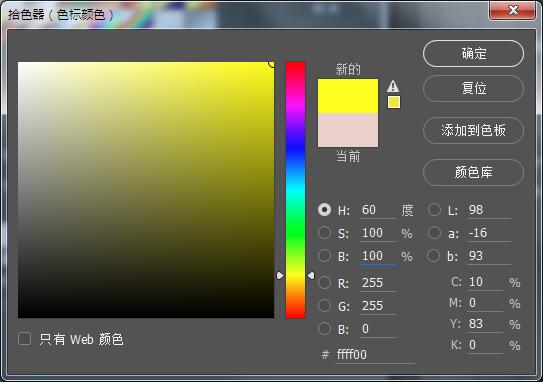This screenshot has width=543, height=382.
Task: Click the M field showing 0
Action: [485, 303]
